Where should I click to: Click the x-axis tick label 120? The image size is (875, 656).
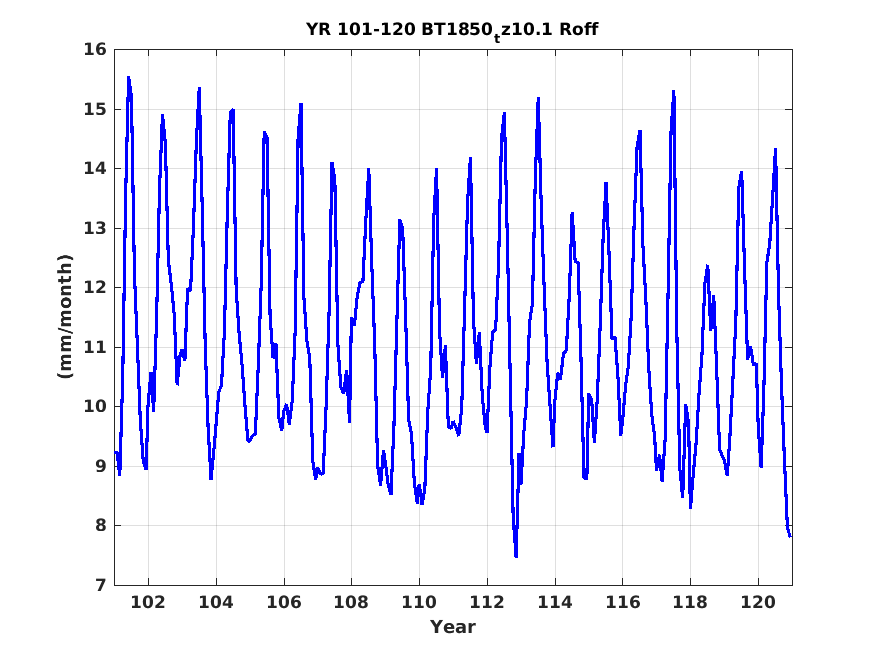click(x=758, y=602)
